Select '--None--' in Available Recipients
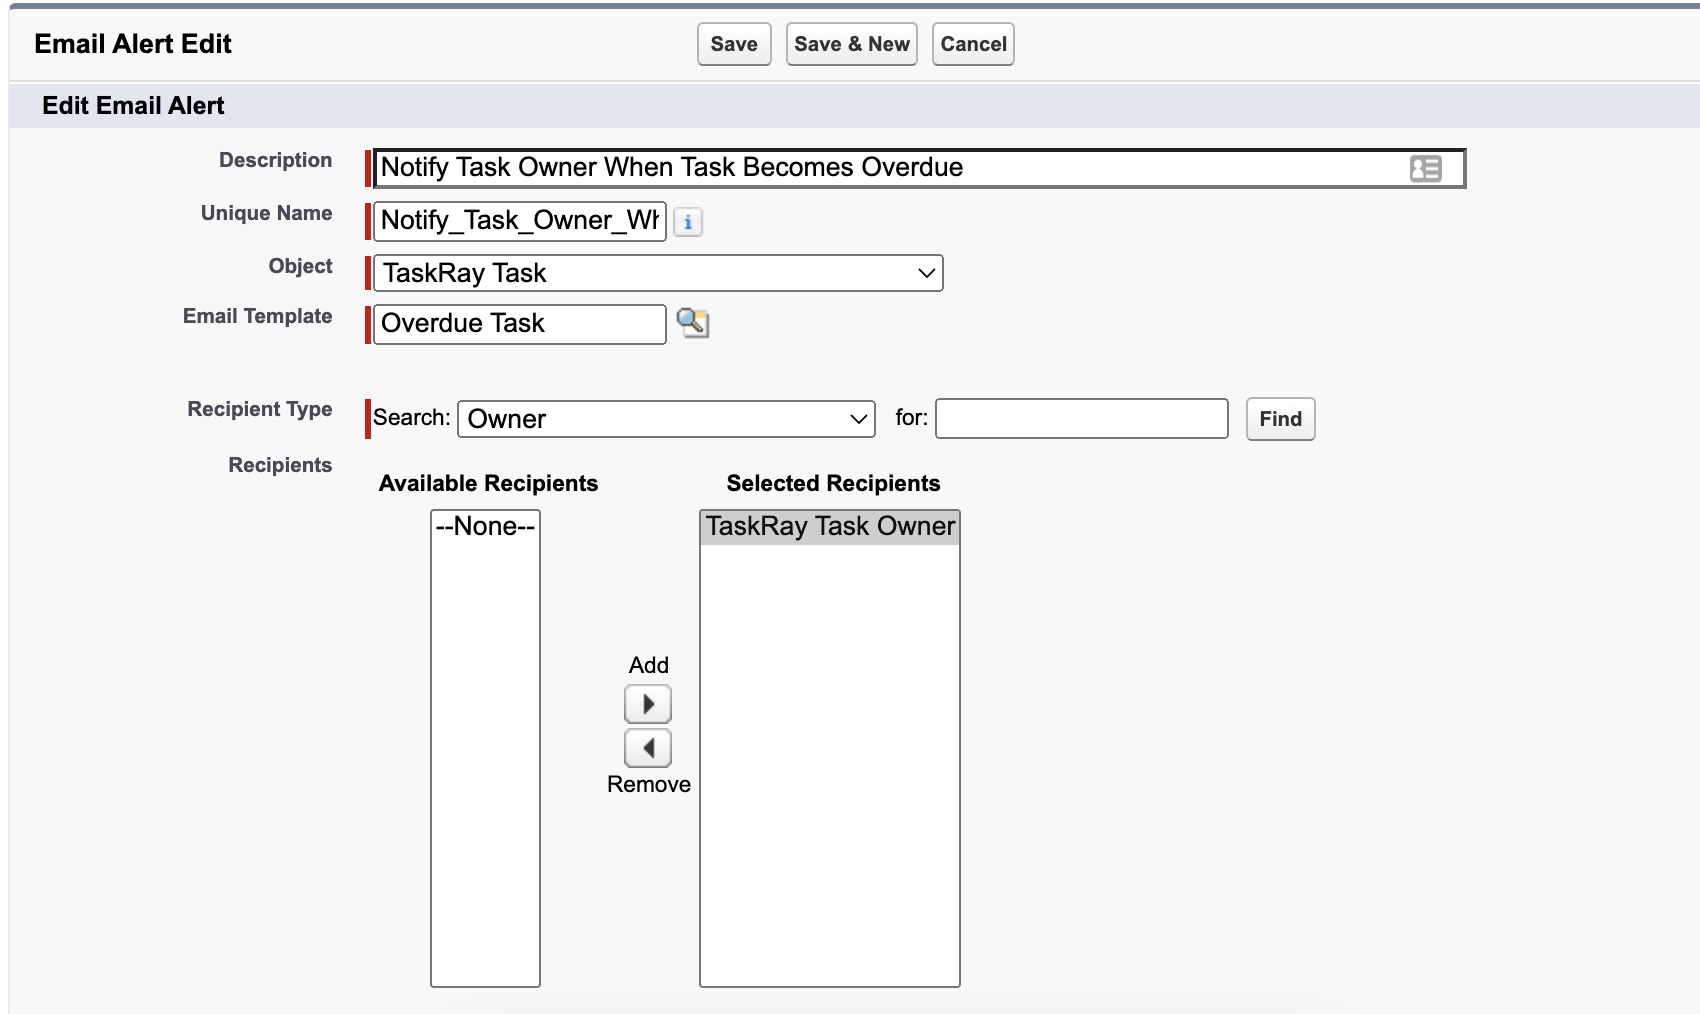Image resolution: width=1700 pixels, height=1014 pixels. [x=485, y=526]
